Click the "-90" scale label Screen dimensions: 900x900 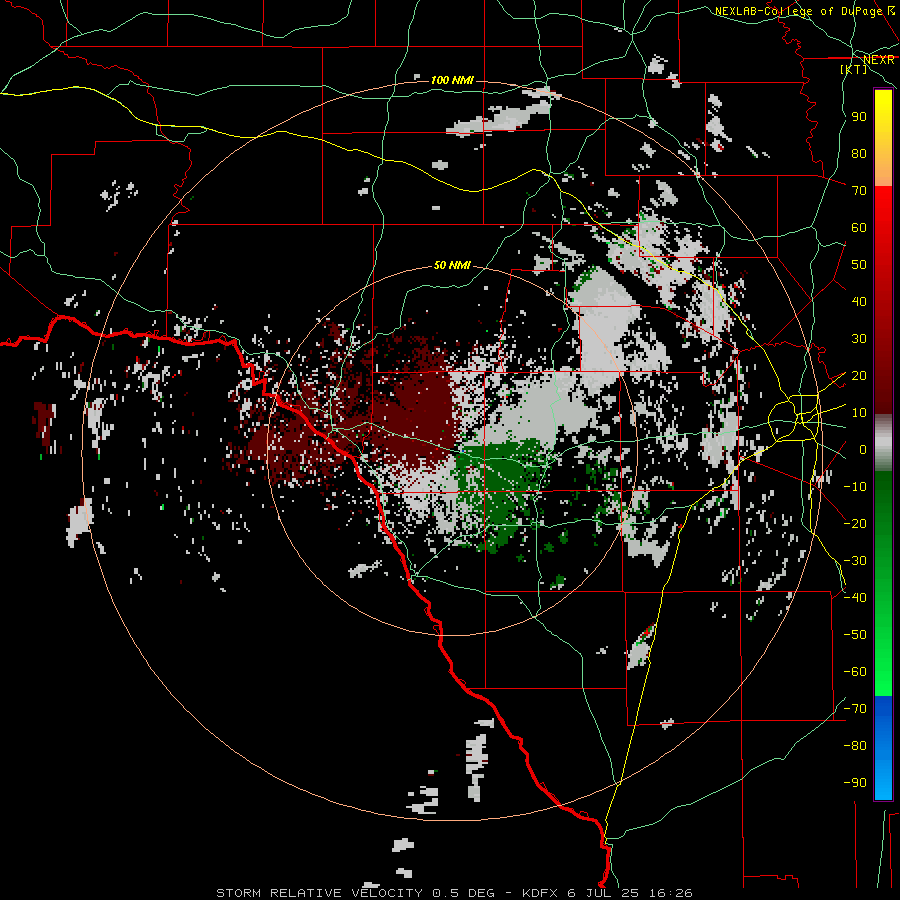pos(855,783)
